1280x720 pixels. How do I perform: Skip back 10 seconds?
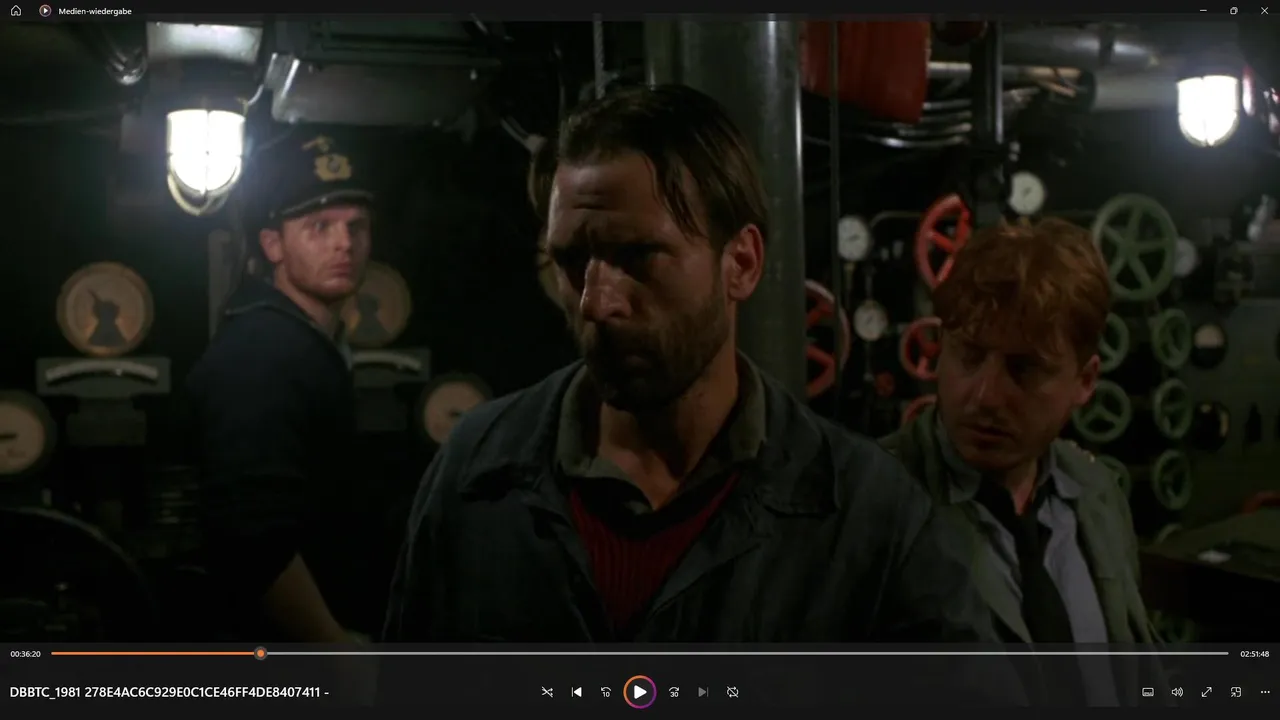(x=606, y=692)
